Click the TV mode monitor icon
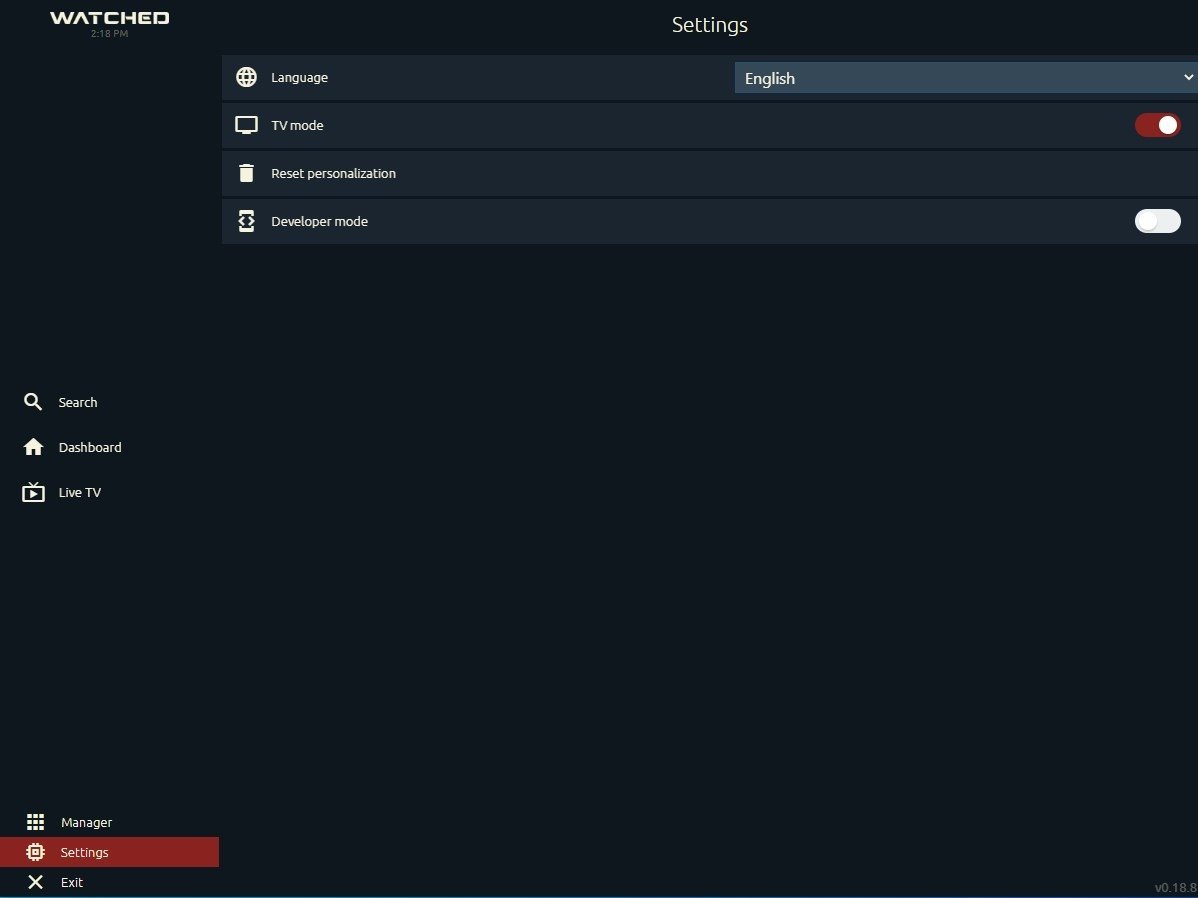The image size is (1198, 898). 246,125
